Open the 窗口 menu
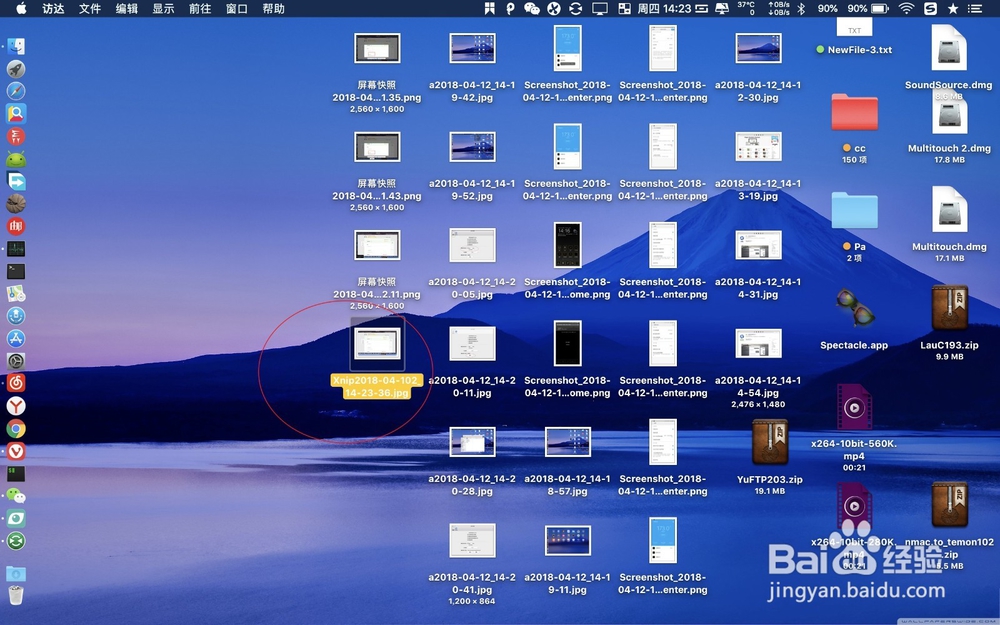Image resolution: width=1000 pixels, height=625 pixels. [237, 8]
